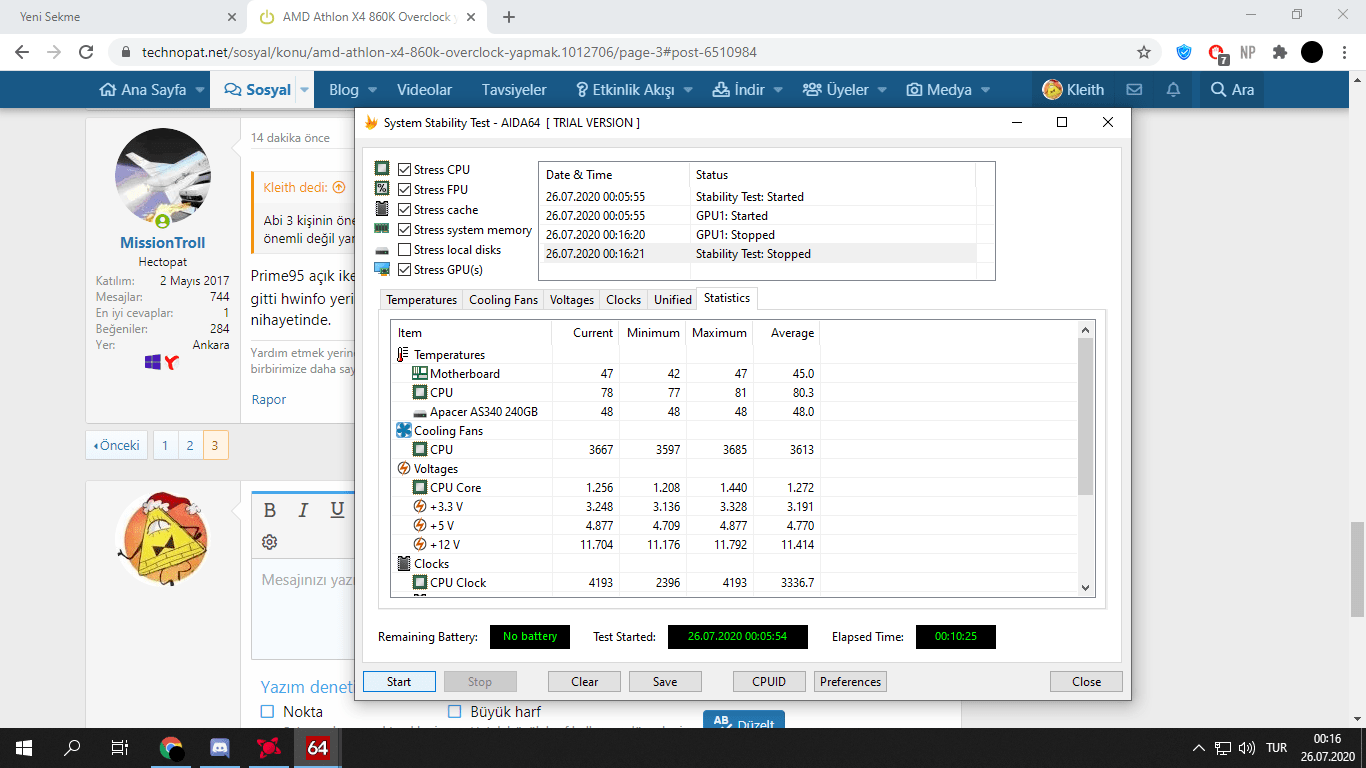Open the forum notifications bell
Image resolution: width=1366 pixels, height=768 pixels.
pyautogui.click(x=1173, y=89)
